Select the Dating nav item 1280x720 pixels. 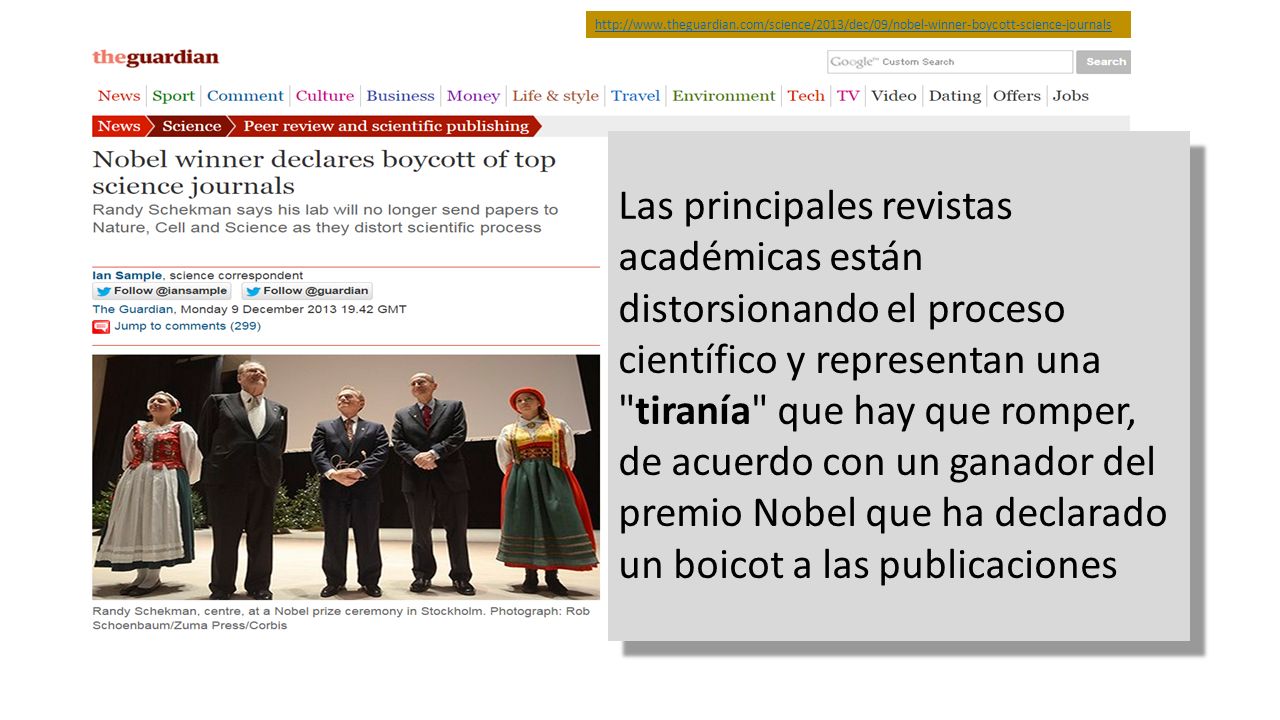pos(954,96)
